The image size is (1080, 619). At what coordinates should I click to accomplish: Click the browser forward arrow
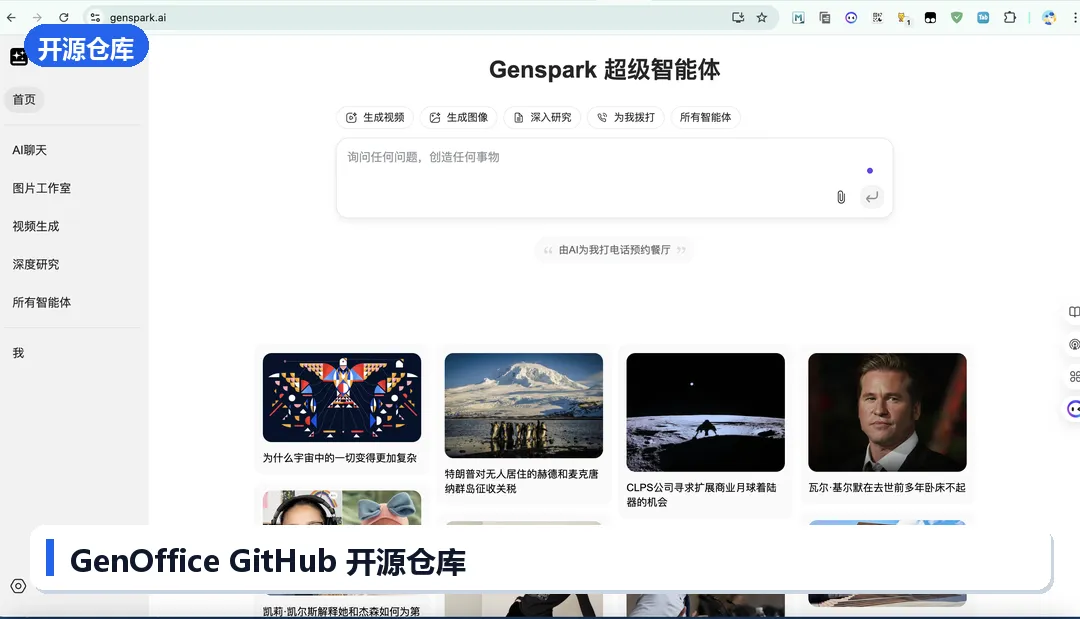click(37, 17)
